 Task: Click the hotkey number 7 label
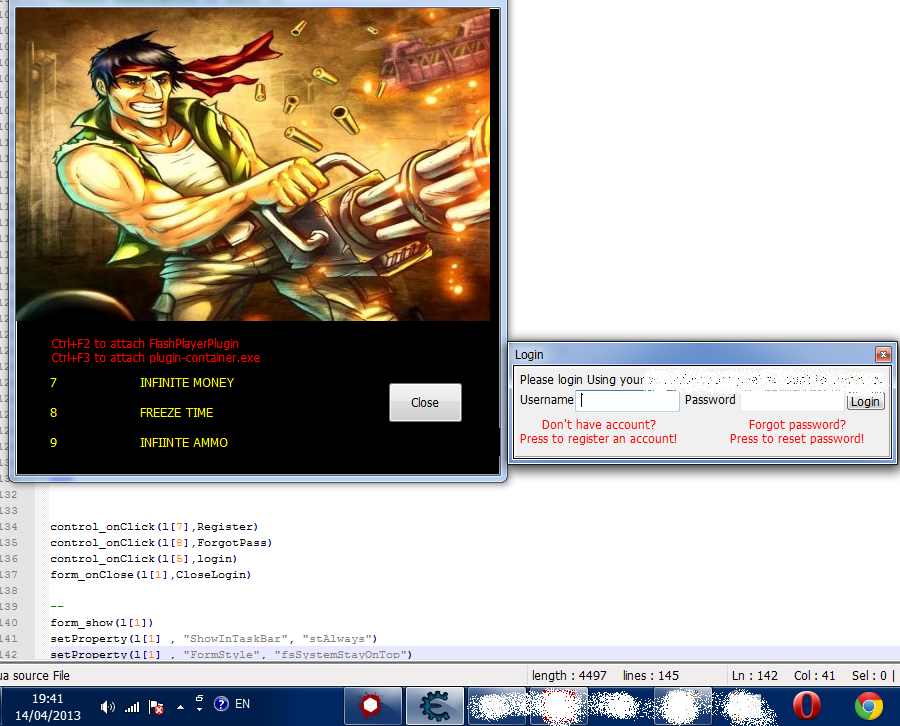point(53,383)
